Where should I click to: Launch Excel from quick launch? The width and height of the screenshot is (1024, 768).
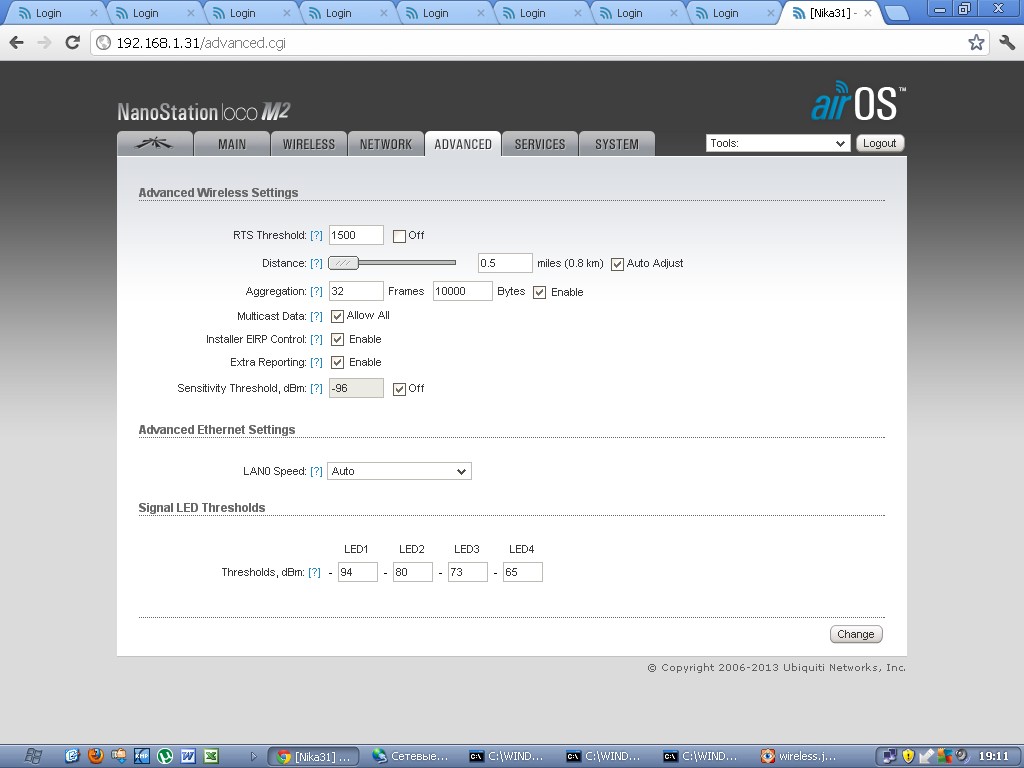tap(211, 756)
